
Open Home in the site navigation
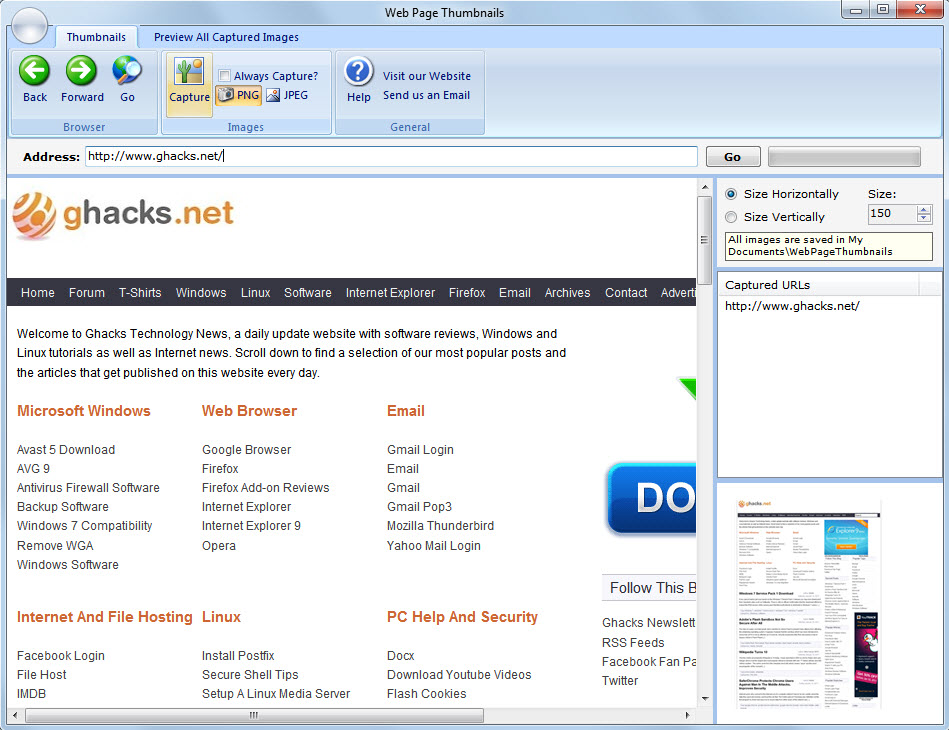pos(38,293)
